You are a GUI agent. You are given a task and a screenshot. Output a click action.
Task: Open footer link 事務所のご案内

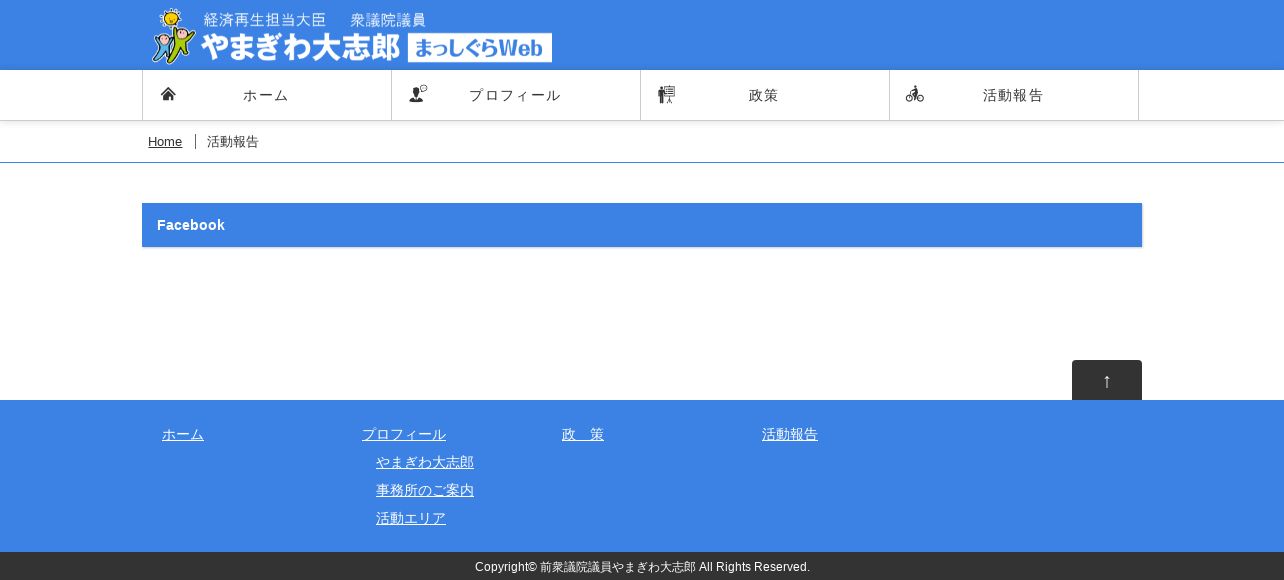tap(425, 490)
